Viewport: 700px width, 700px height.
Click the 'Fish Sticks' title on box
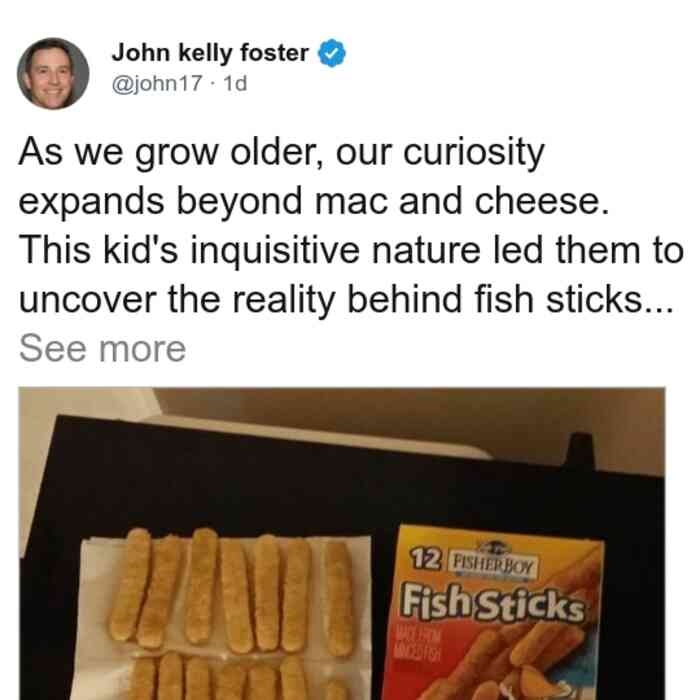pyautogui.click(x=492, y=604)
